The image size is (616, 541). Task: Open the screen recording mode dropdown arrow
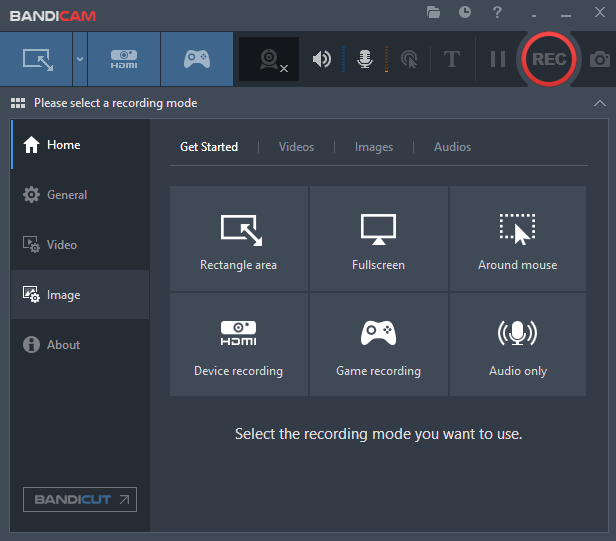coord(80,59)
